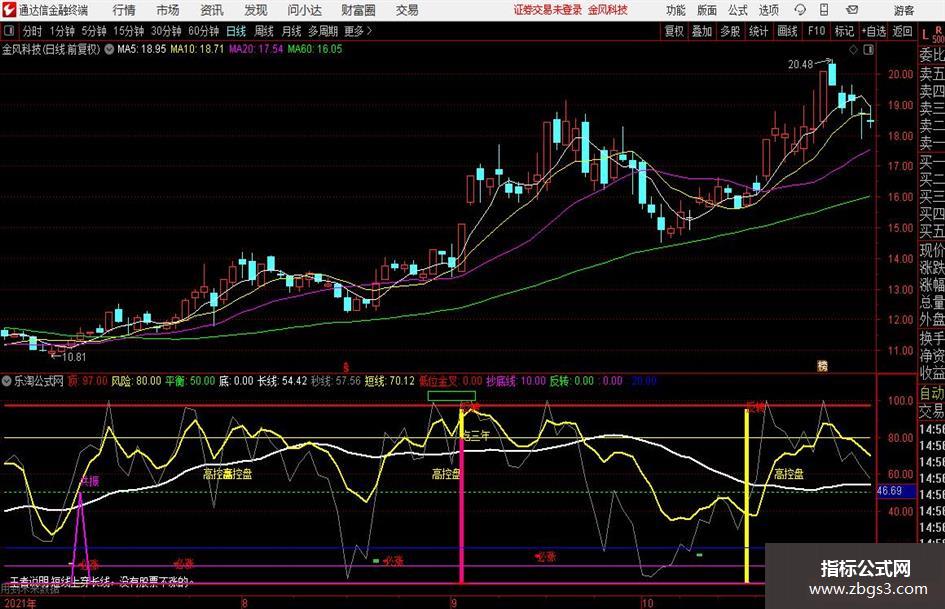Open the 问小达 menu
Viewport: 945px width, 609px height.
304,10
